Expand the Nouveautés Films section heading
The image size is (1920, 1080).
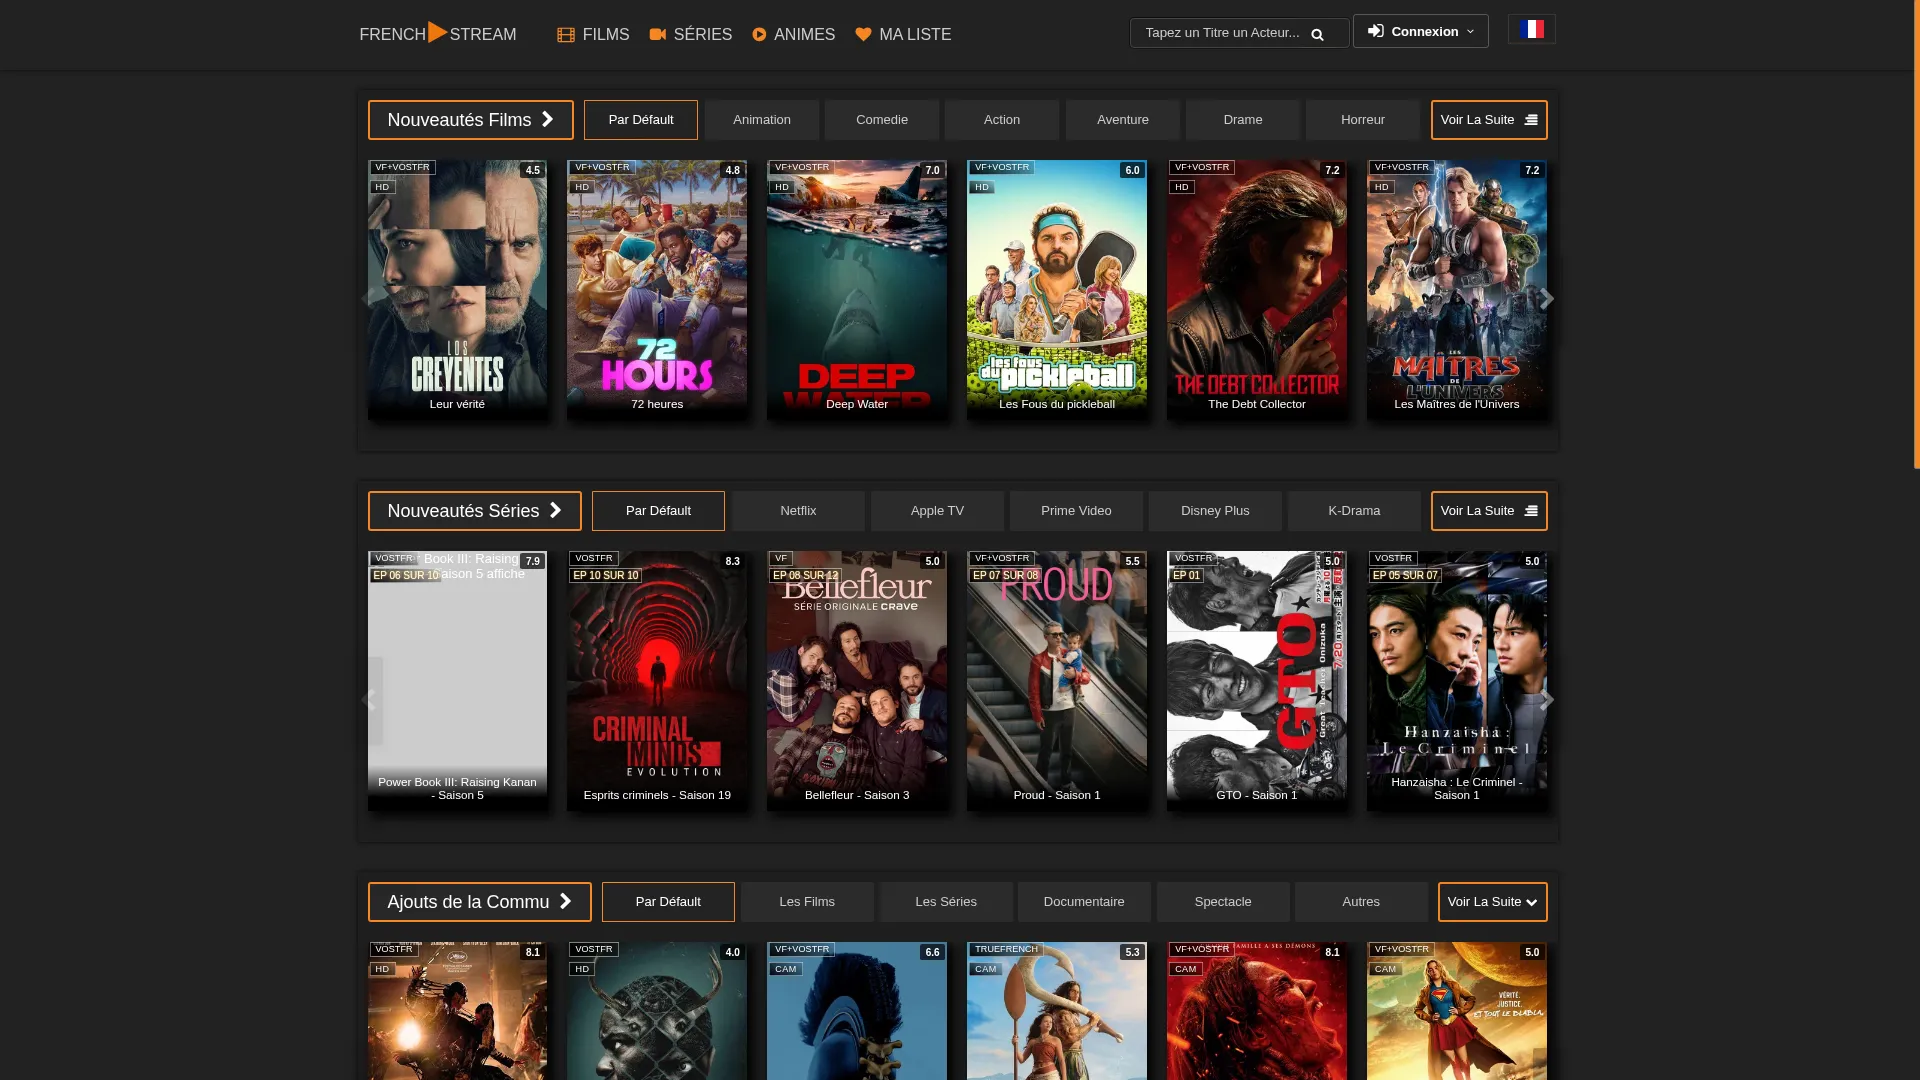(x=471, y=120)
